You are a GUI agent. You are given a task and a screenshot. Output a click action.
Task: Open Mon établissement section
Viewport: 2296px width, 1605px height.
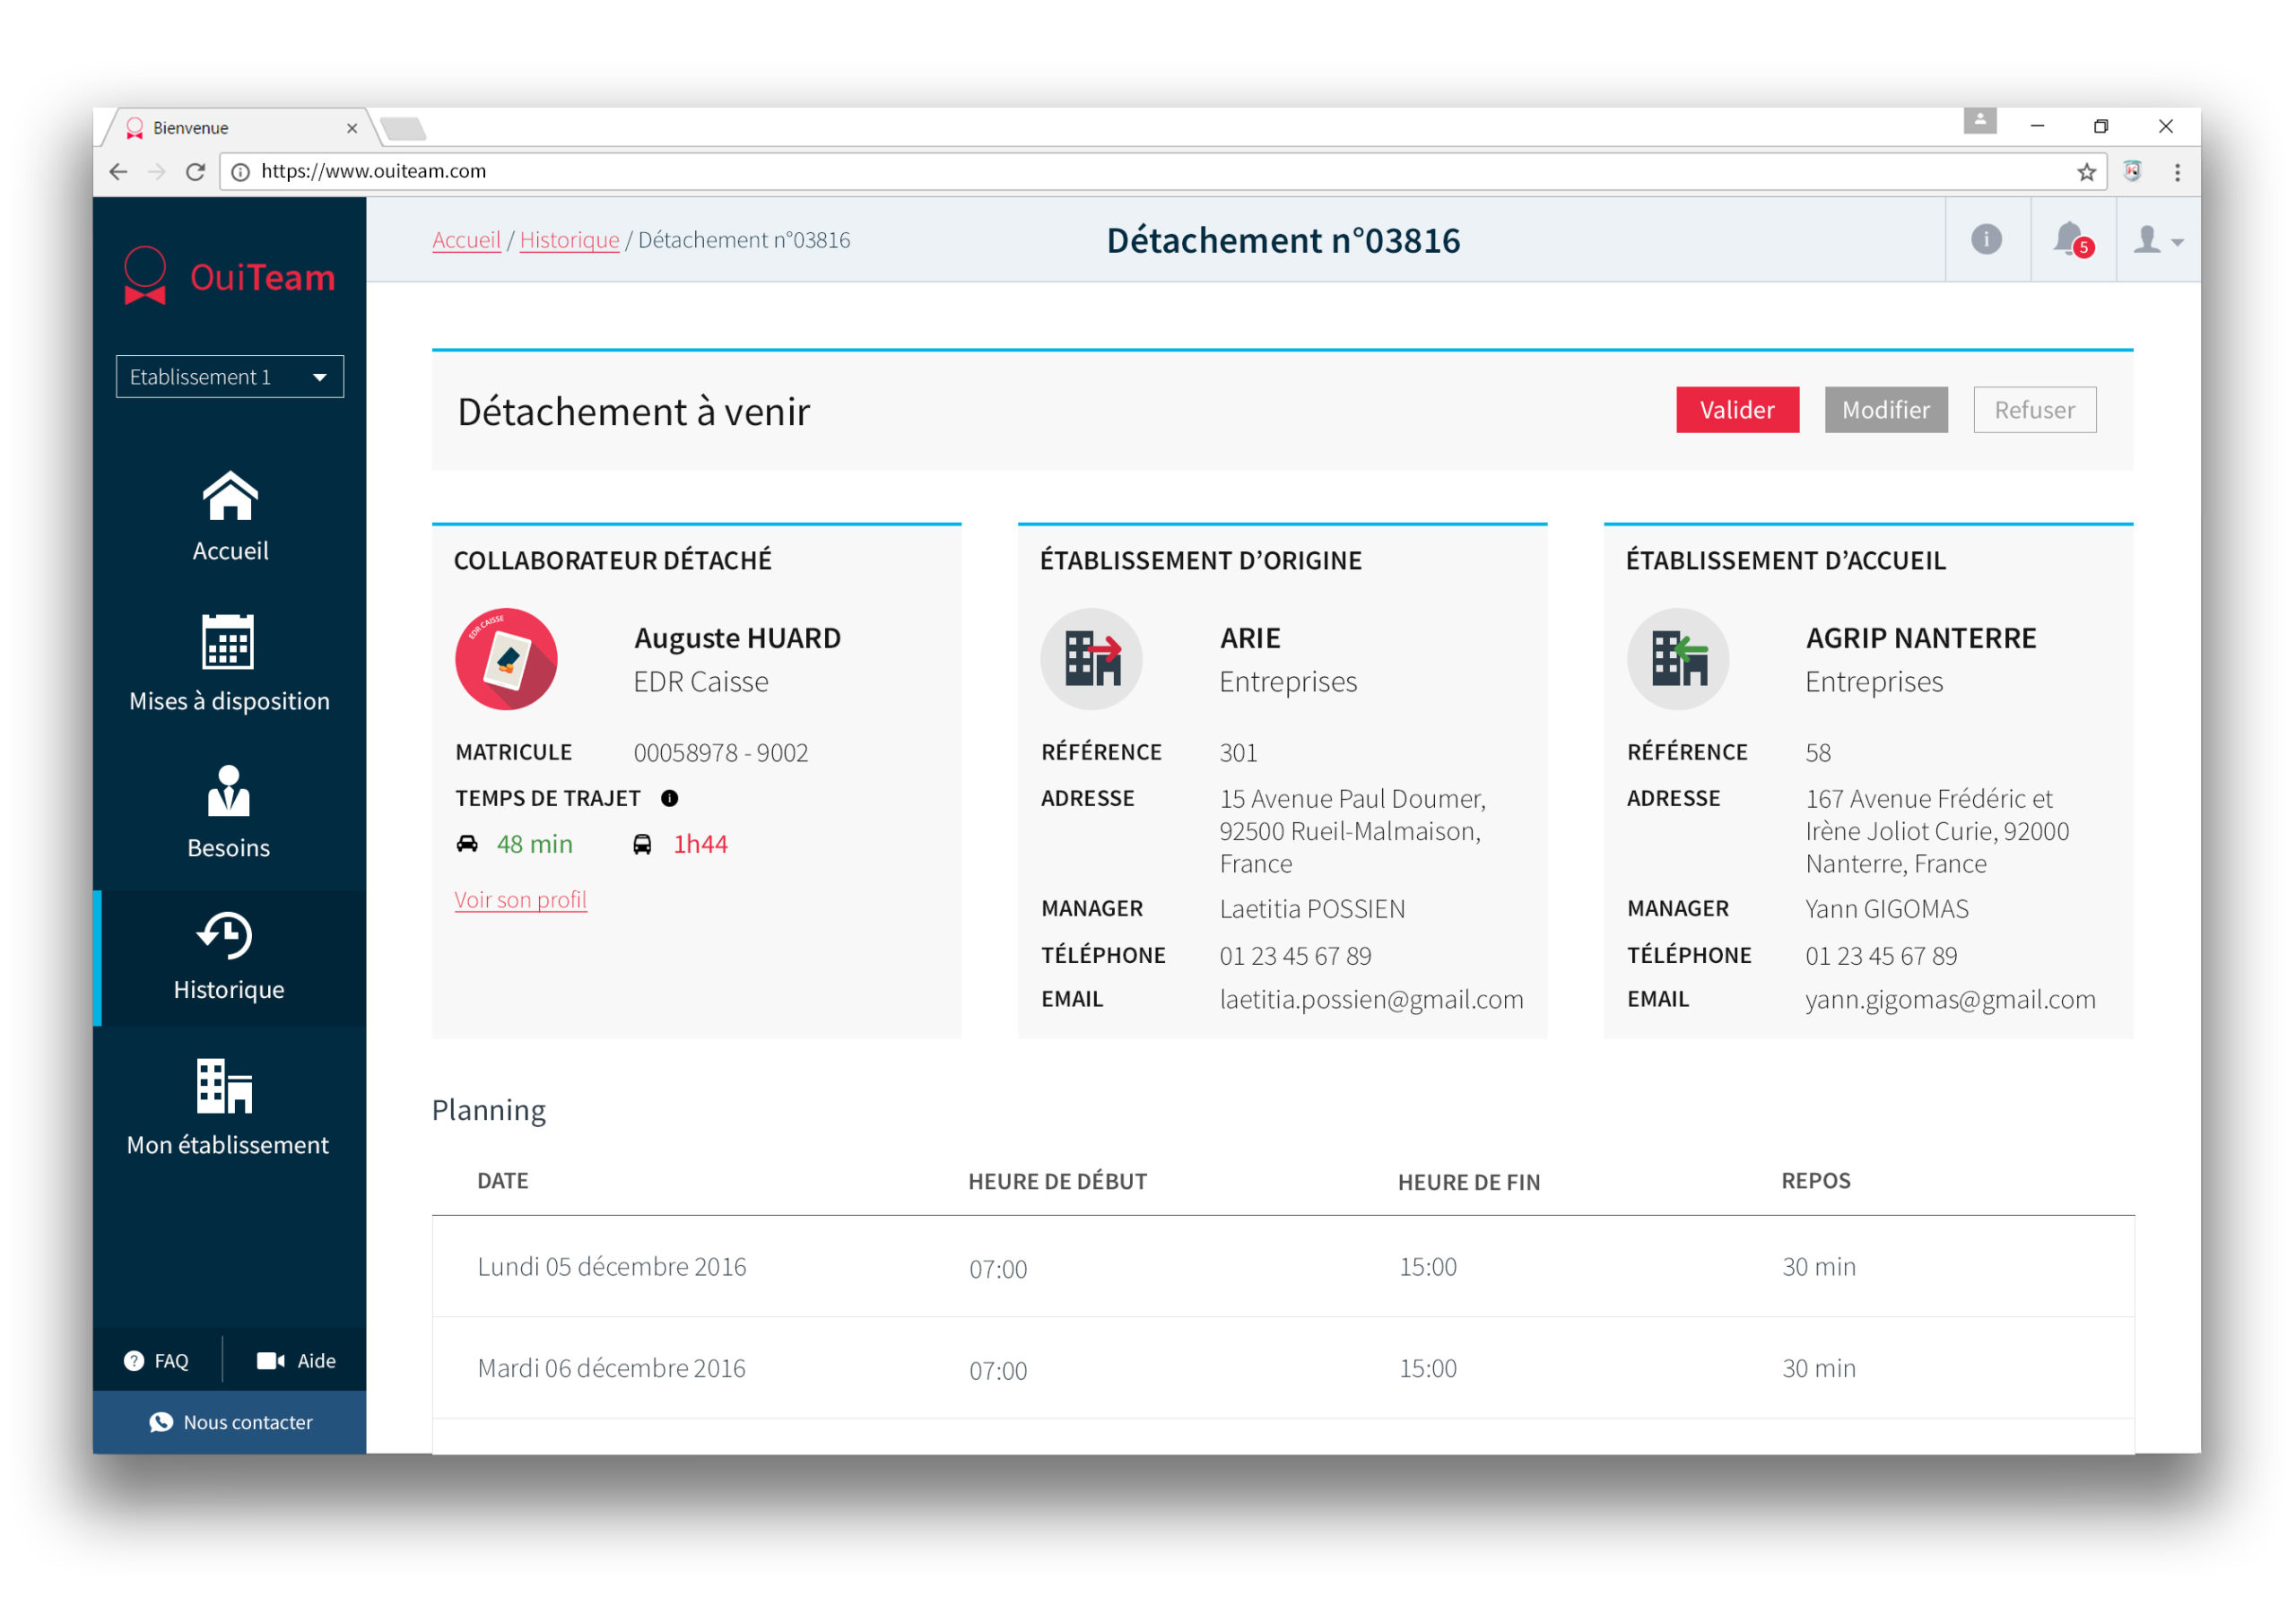tap(229, 1107)
